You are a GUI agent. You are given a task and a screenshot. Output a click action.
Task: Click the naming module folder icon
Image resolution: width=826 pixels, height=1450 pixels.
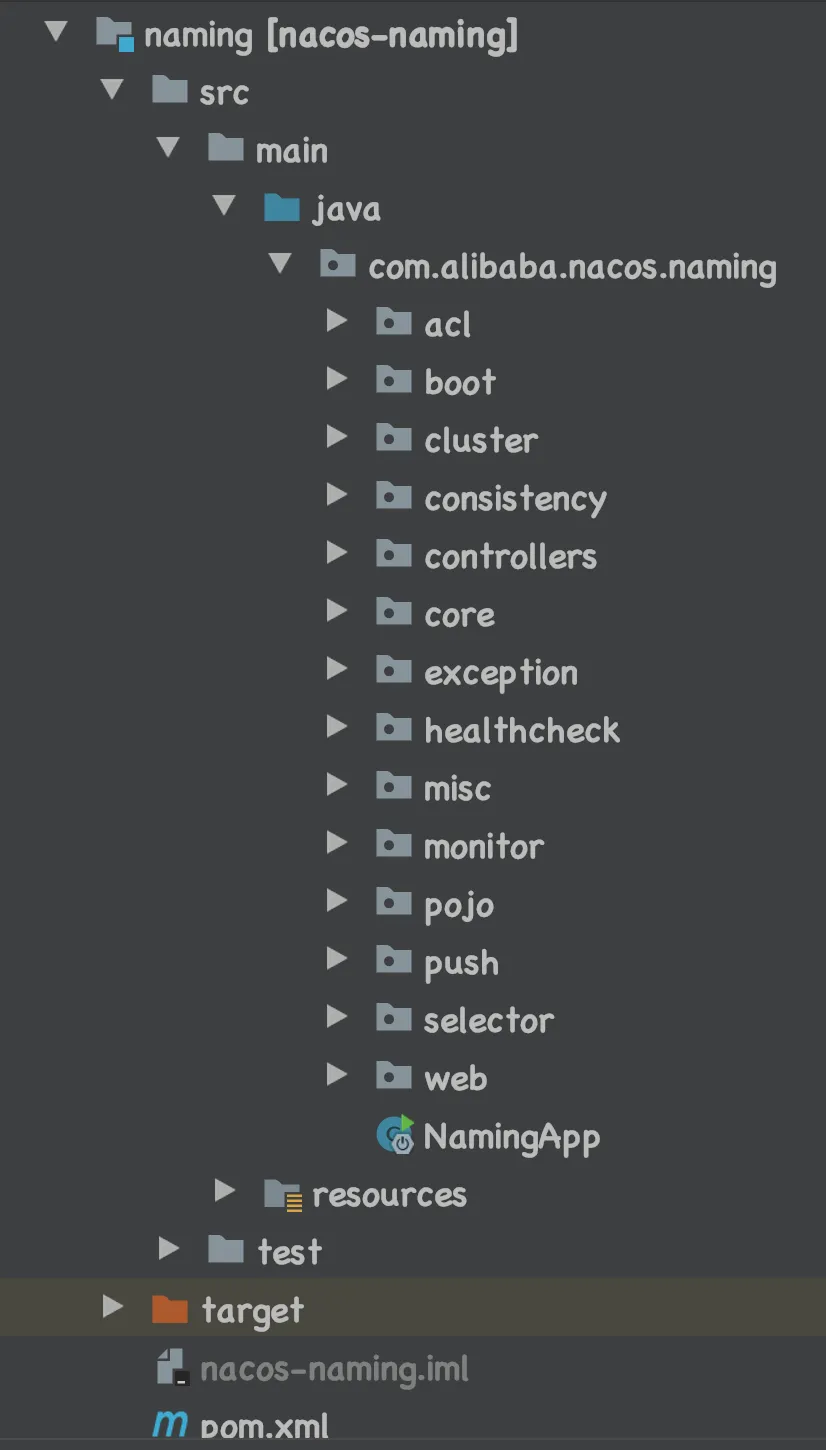(114, 35)
